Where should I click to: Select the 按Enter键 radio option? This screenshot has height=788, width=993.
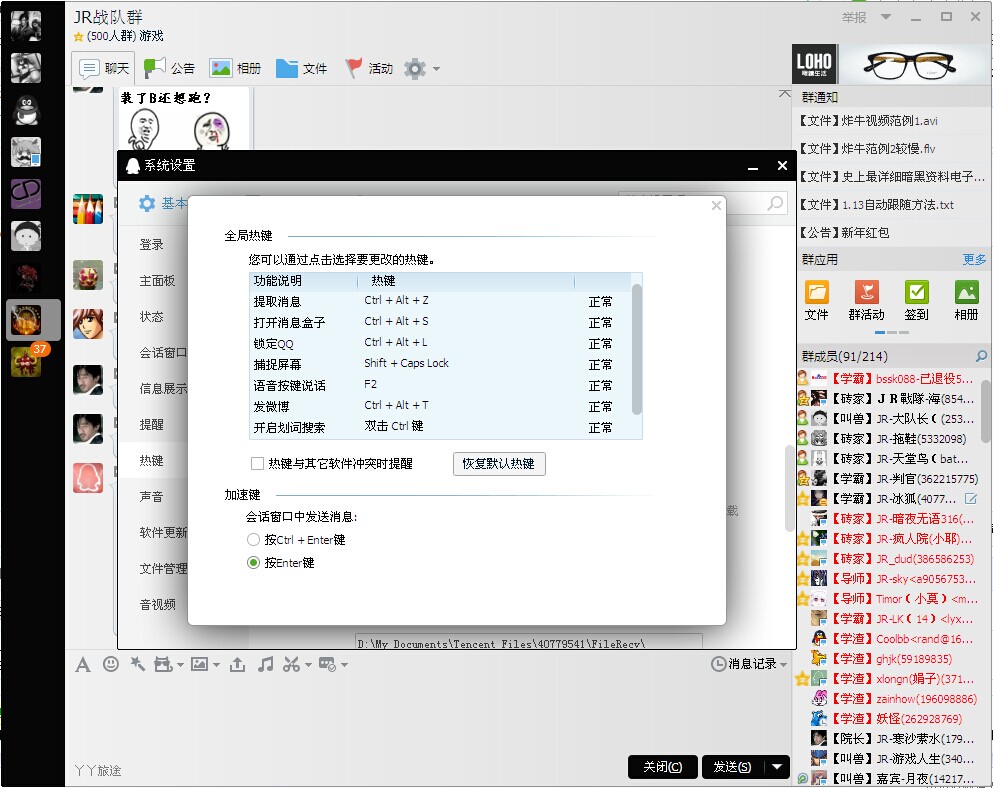[x=253, y=563]
